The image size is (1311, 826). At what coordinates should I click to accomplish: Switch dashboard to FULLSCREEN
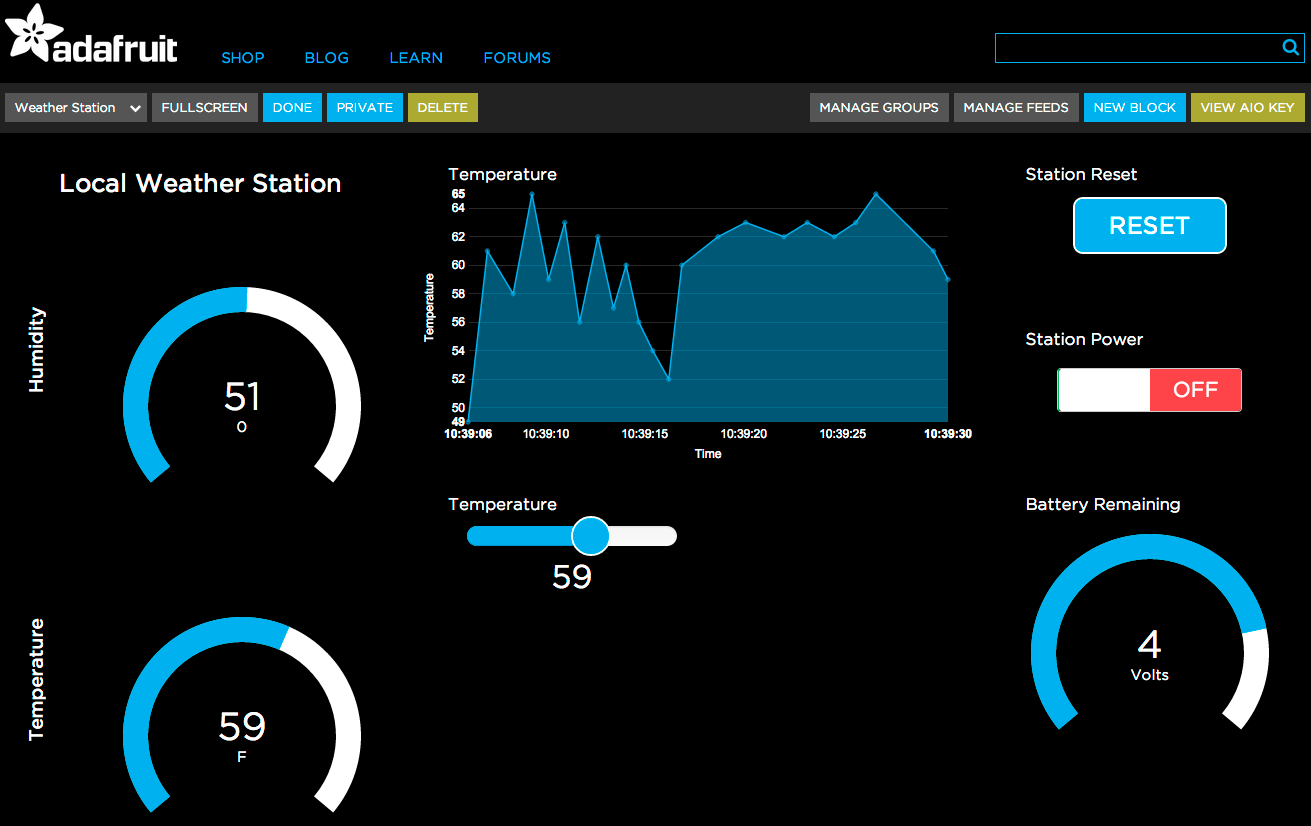205,108
